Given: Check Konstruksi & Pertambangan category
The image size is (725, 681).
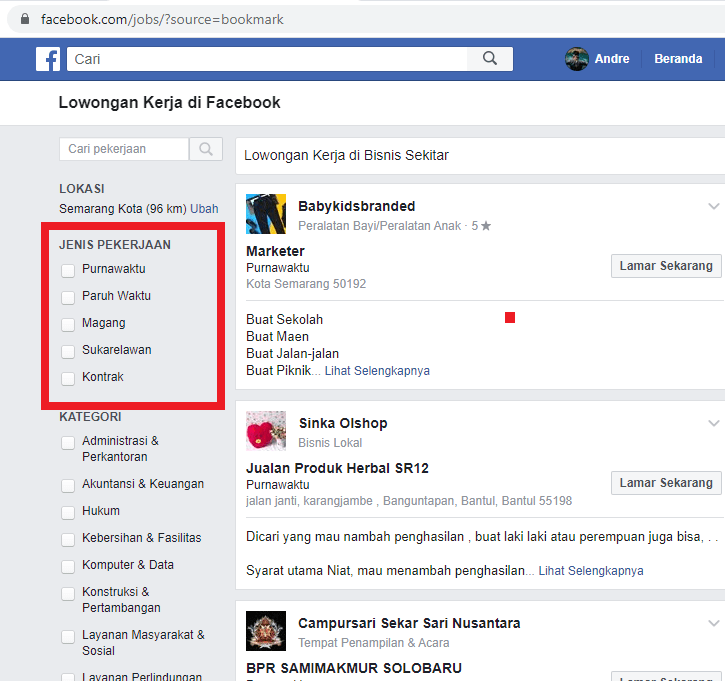Looking at the screenshot, I should [68, 594].
